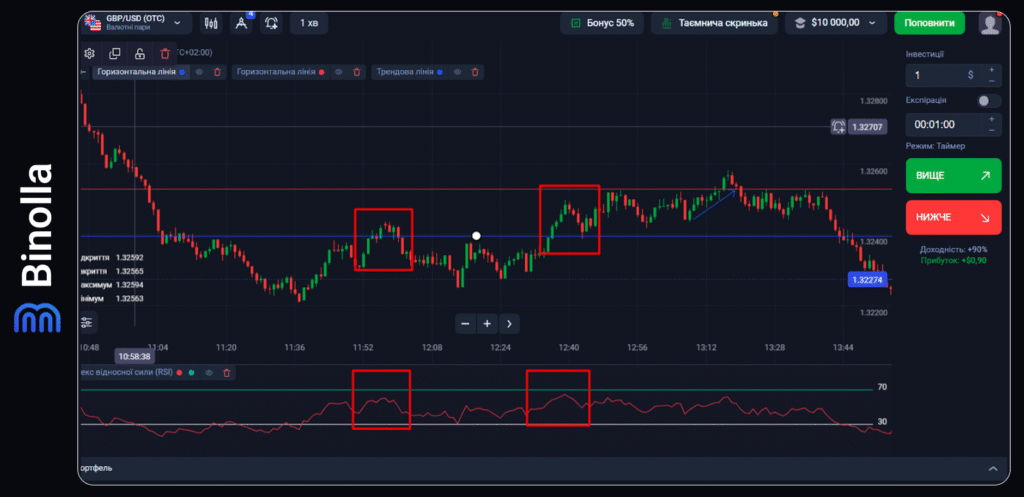Click the red RSI line color dot
This screenshot has height=497, width=1024.
pos(179,373)
